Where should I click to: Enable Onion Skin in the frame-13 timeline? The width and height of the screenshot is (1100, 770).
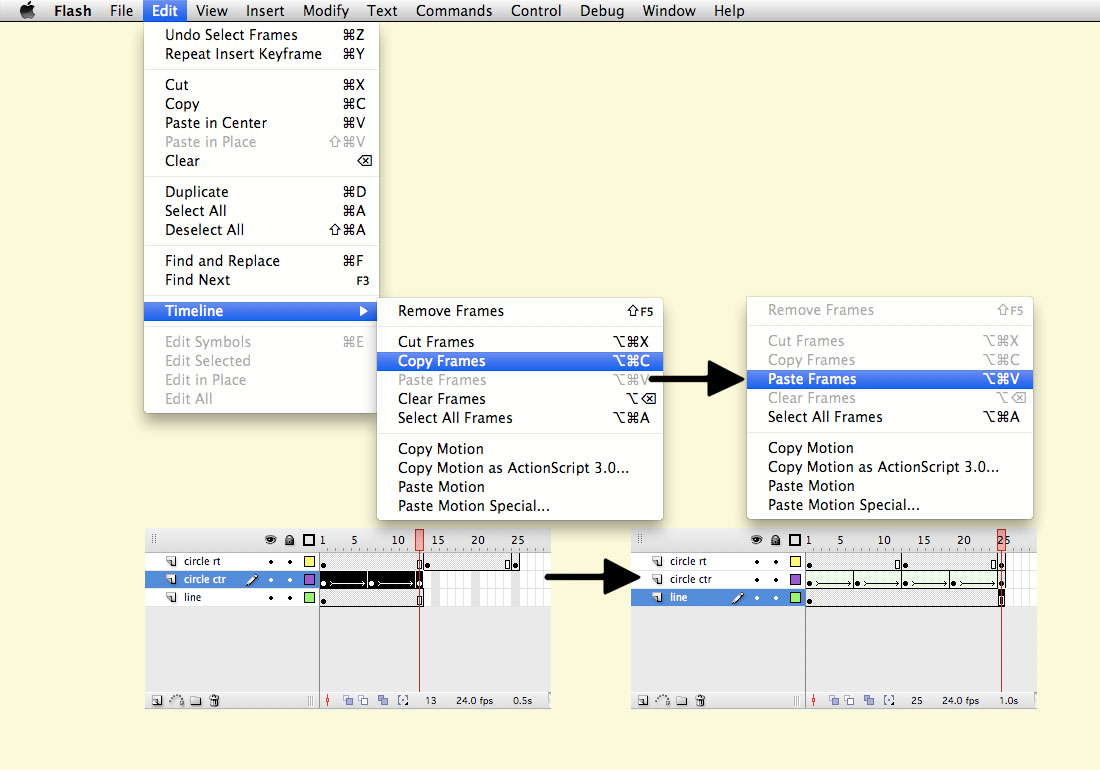point(348,701)
